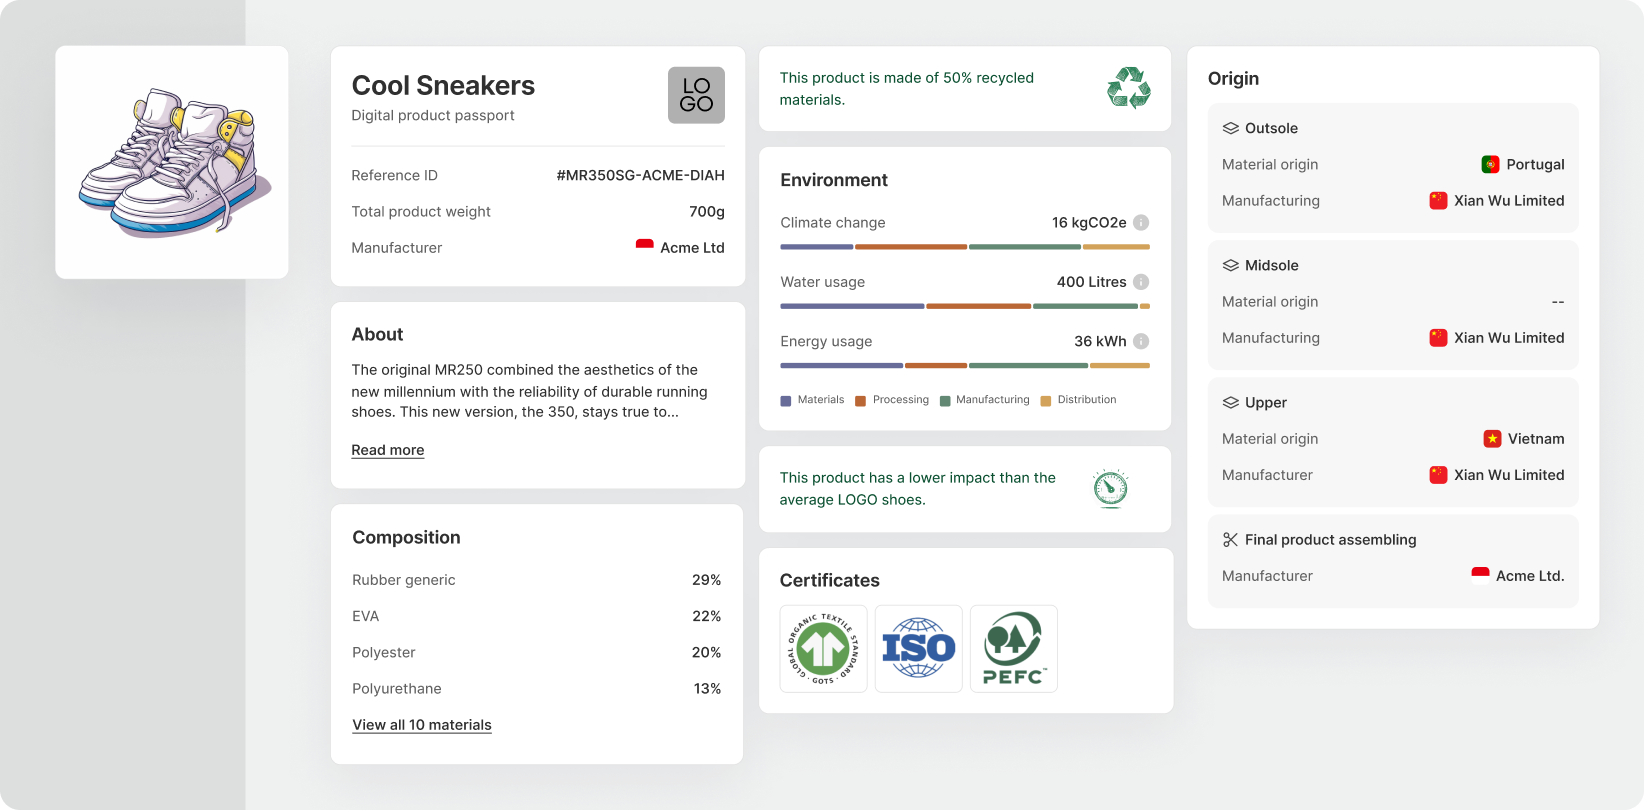The width and height of the screenshot is (1644, 810).
Task: Open the PEFC certificate badge
Action: [1013, 649]
